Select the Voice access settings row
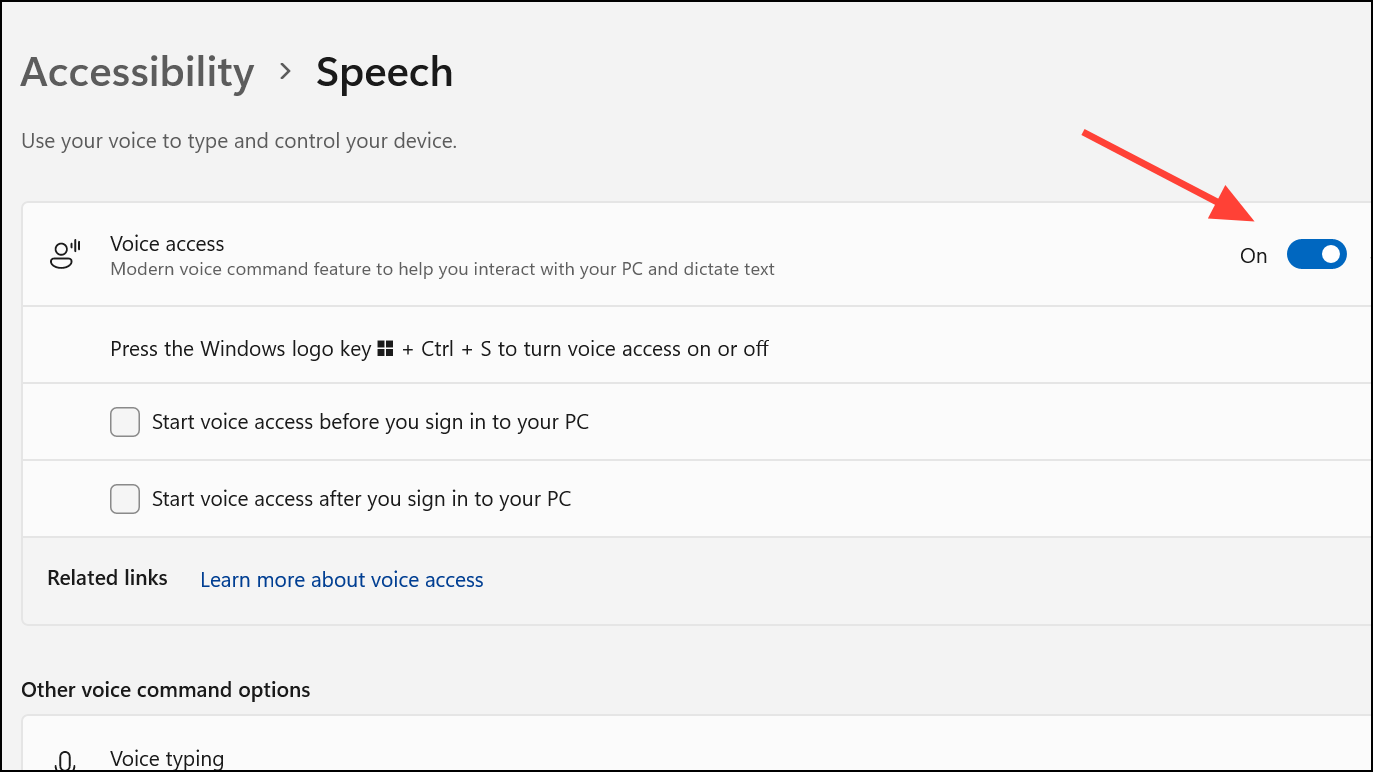Image resolution: width=1373 pixels, height=772 pixels. pyautogui.click(x=600, y=254)
